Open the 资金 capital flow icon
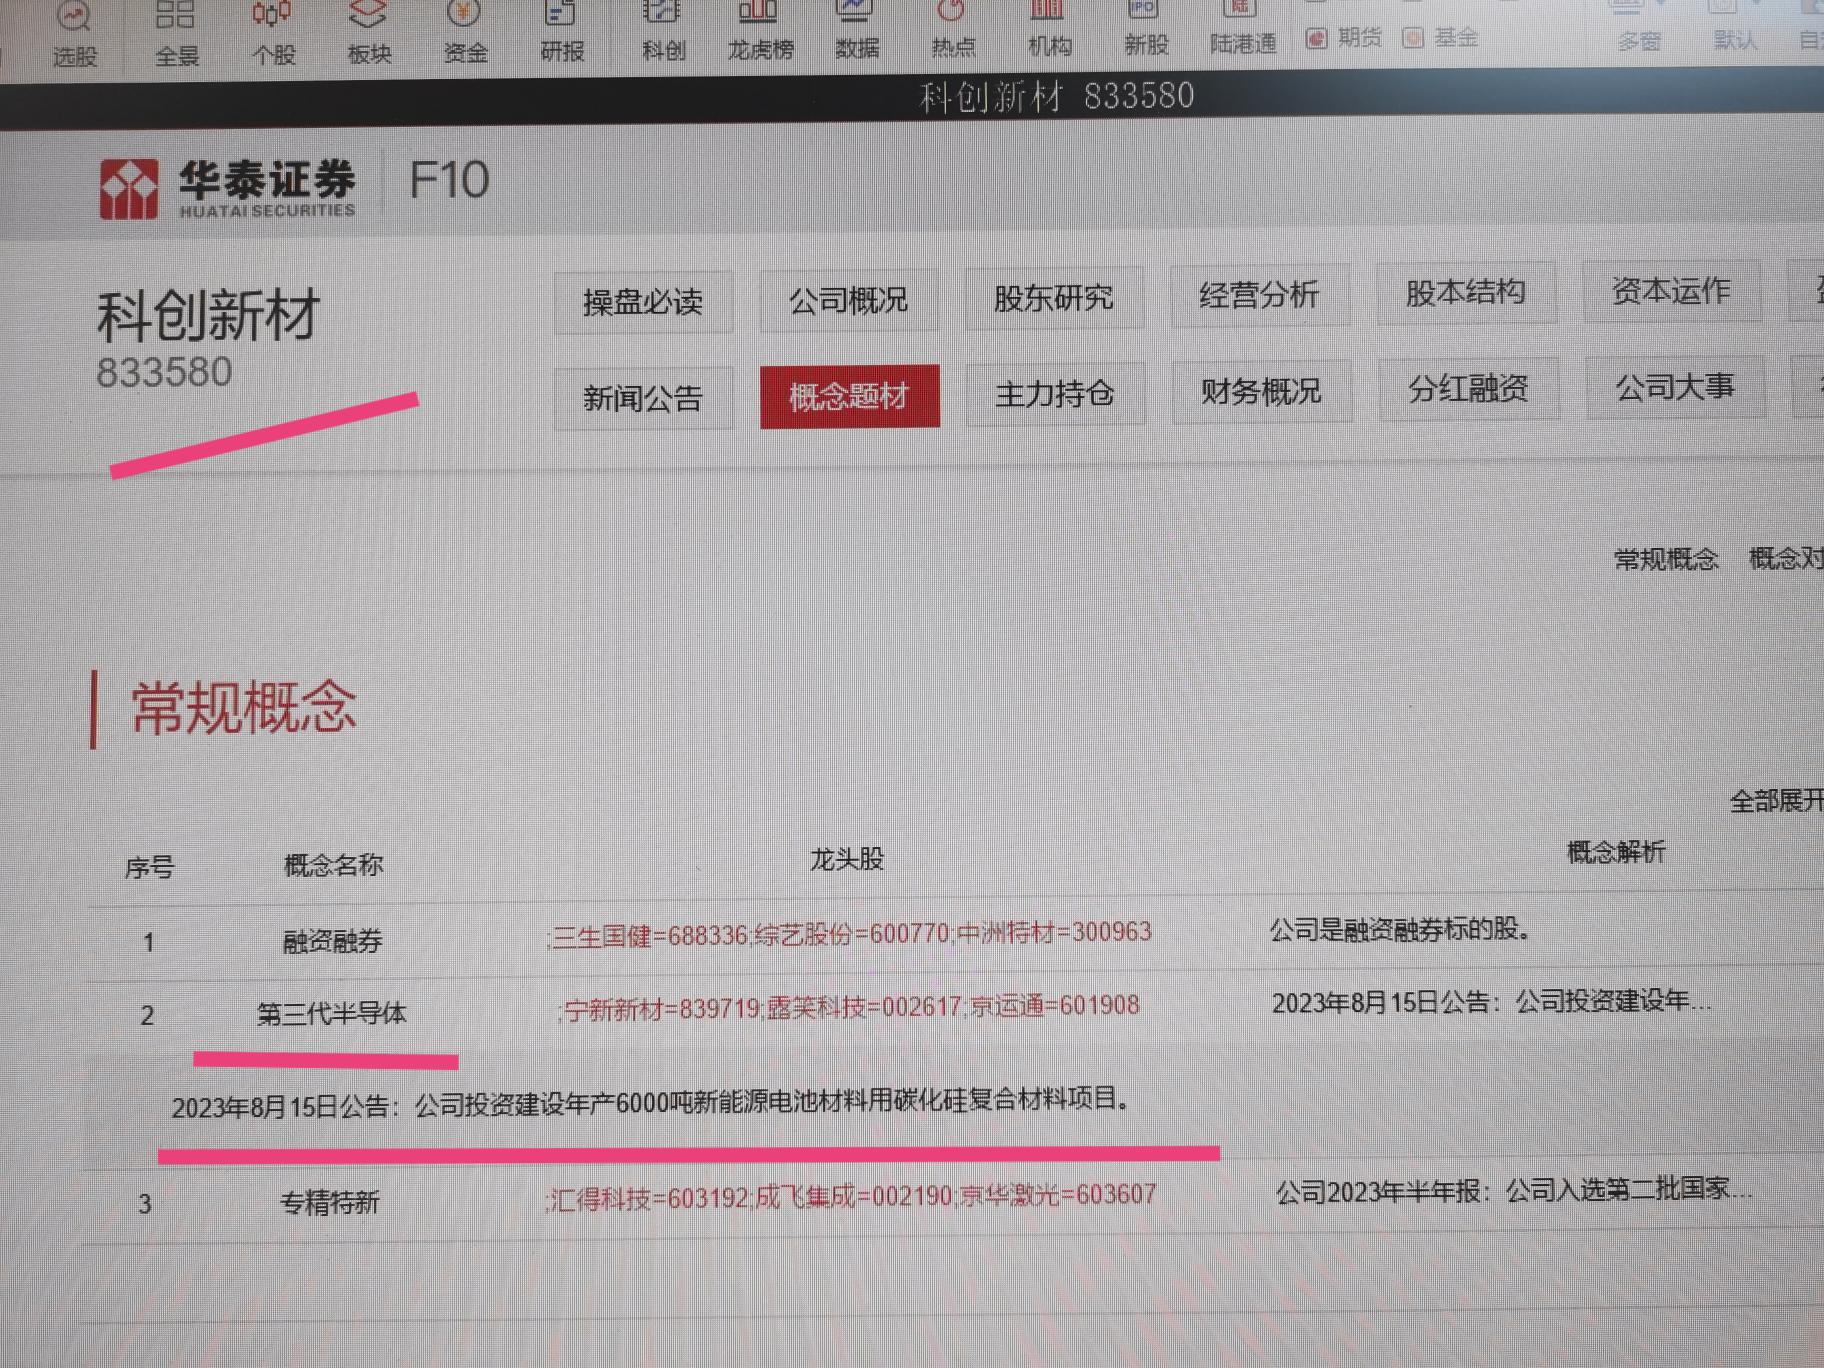Image resolution: width=1824 pixels, height=1368 pixels. [x=464, y=32]
